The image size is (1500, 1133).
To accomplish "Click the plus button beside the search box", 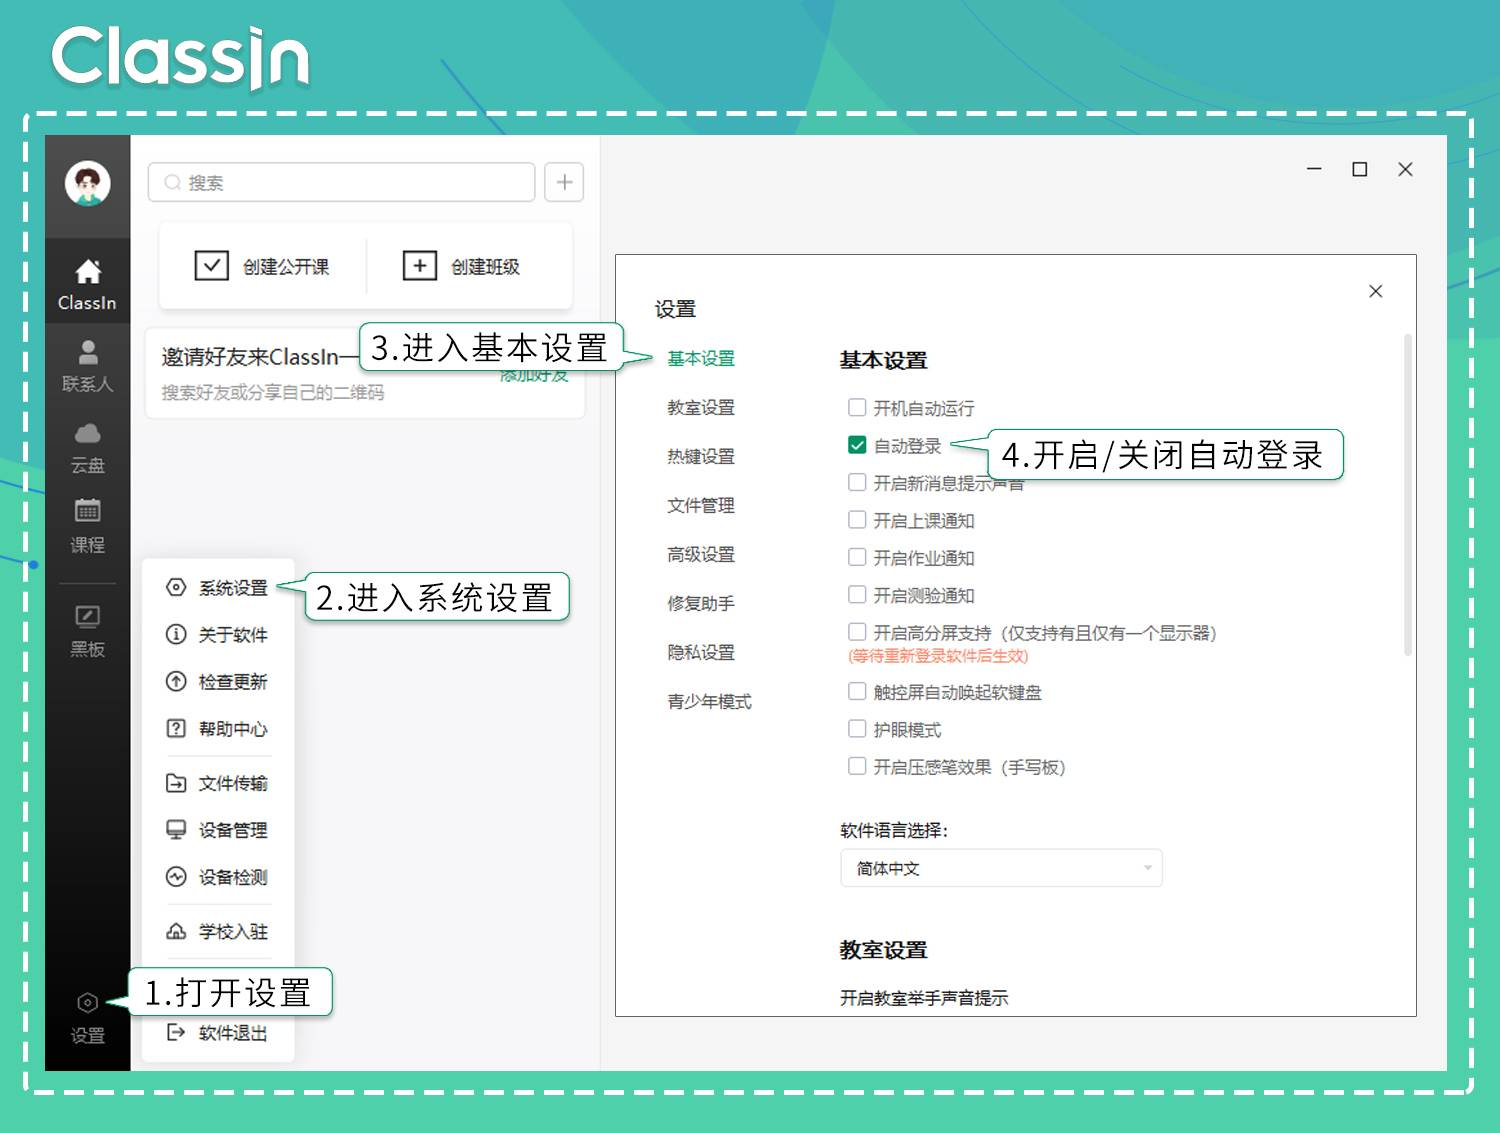I will [564, 182].
